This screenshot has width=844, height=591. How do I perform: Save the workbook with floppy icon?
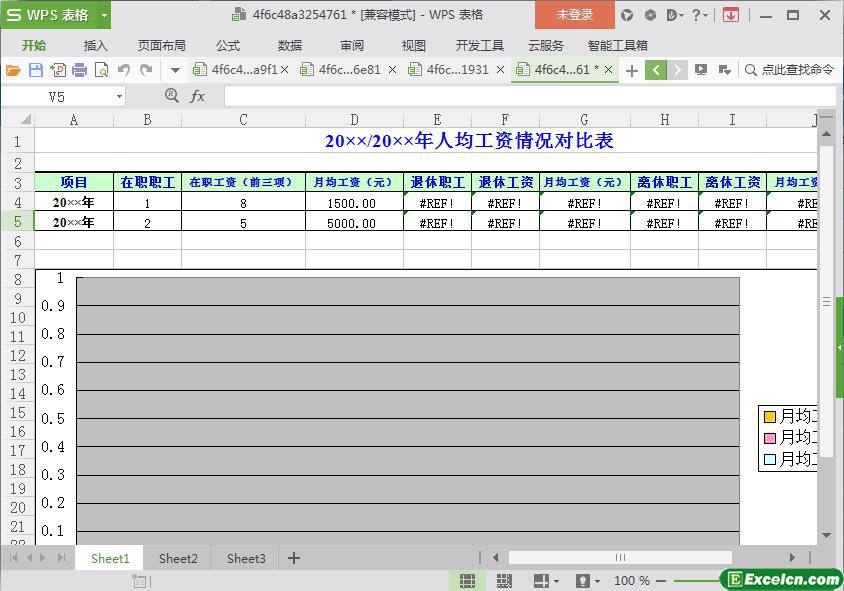36,70
